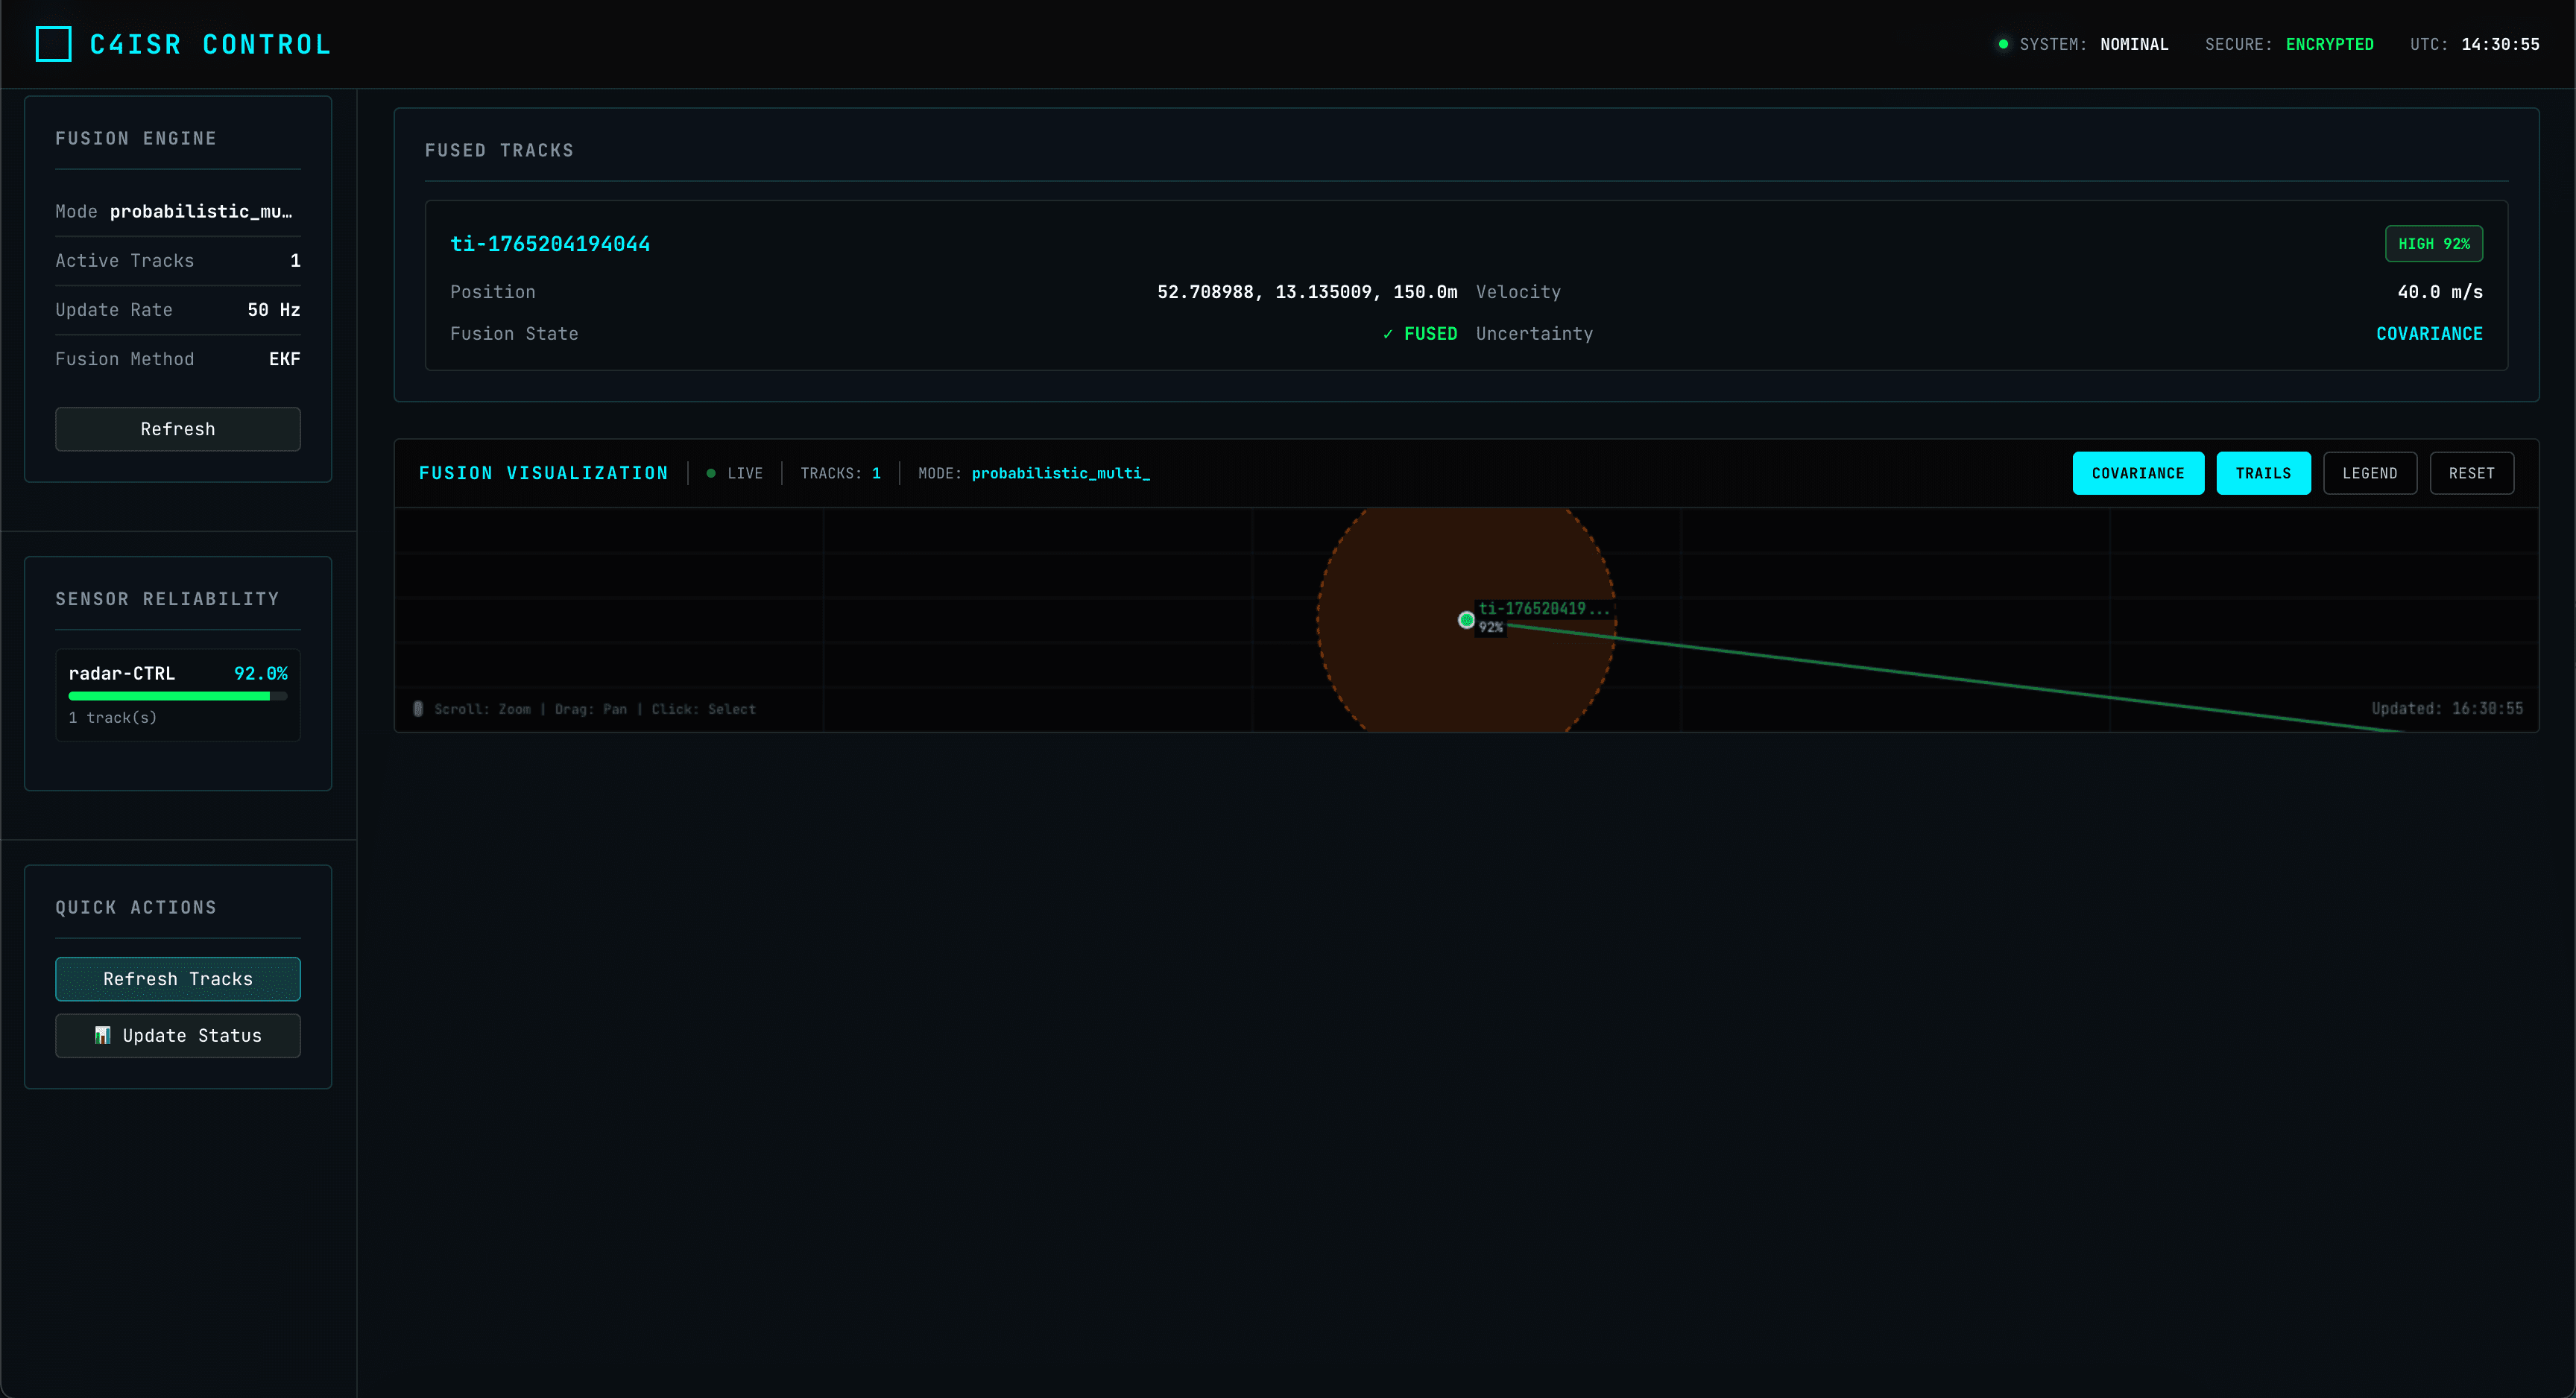Click the C4ISR Control logo icon
2576x1398 pixels.
point(54,43)
